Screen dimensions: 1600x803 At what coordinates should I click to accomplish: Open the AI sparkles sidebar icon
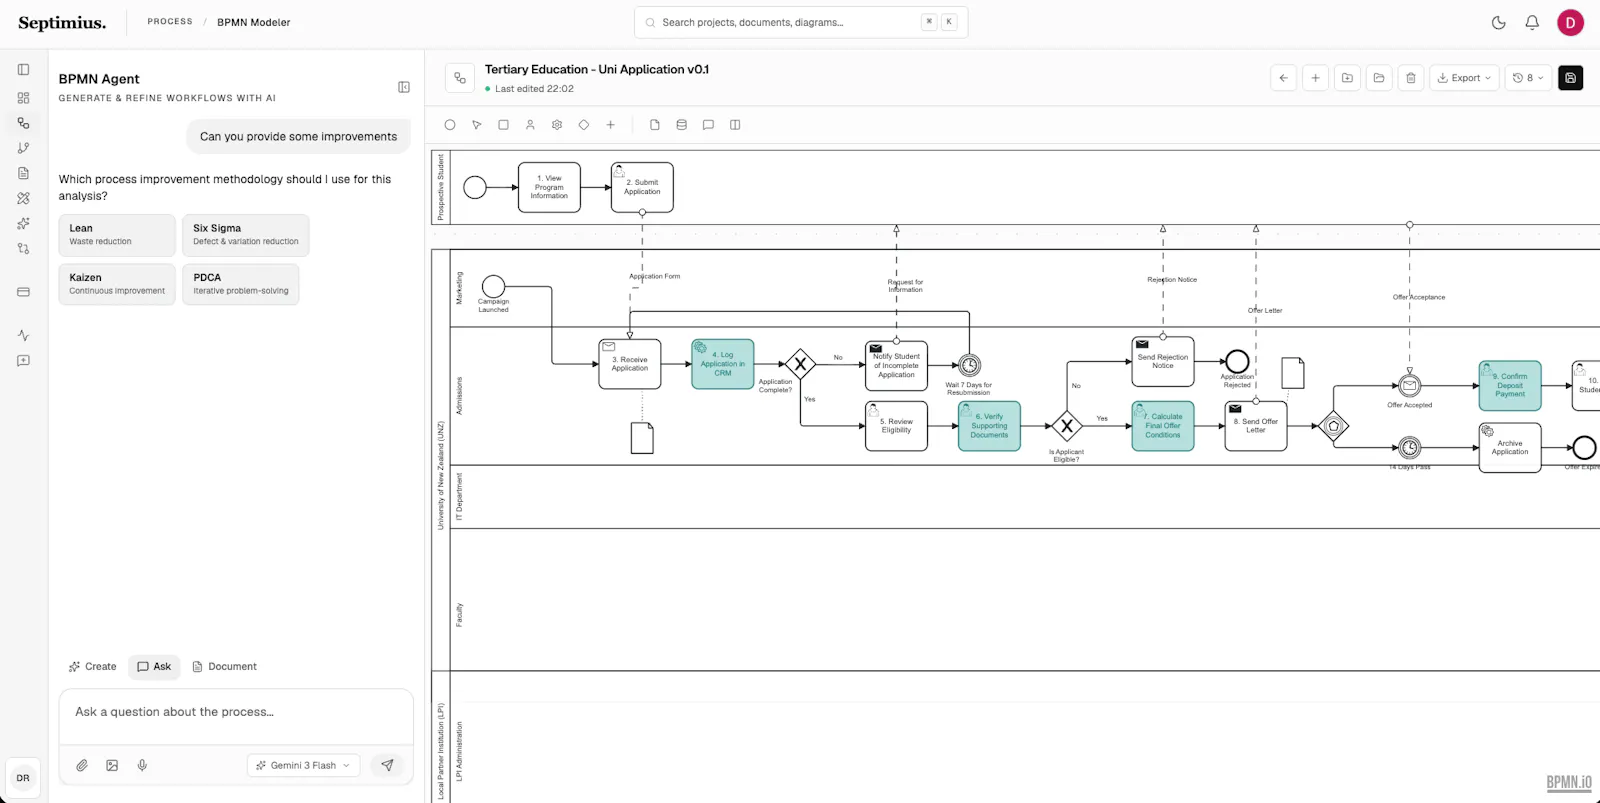(x=23, y=223)
